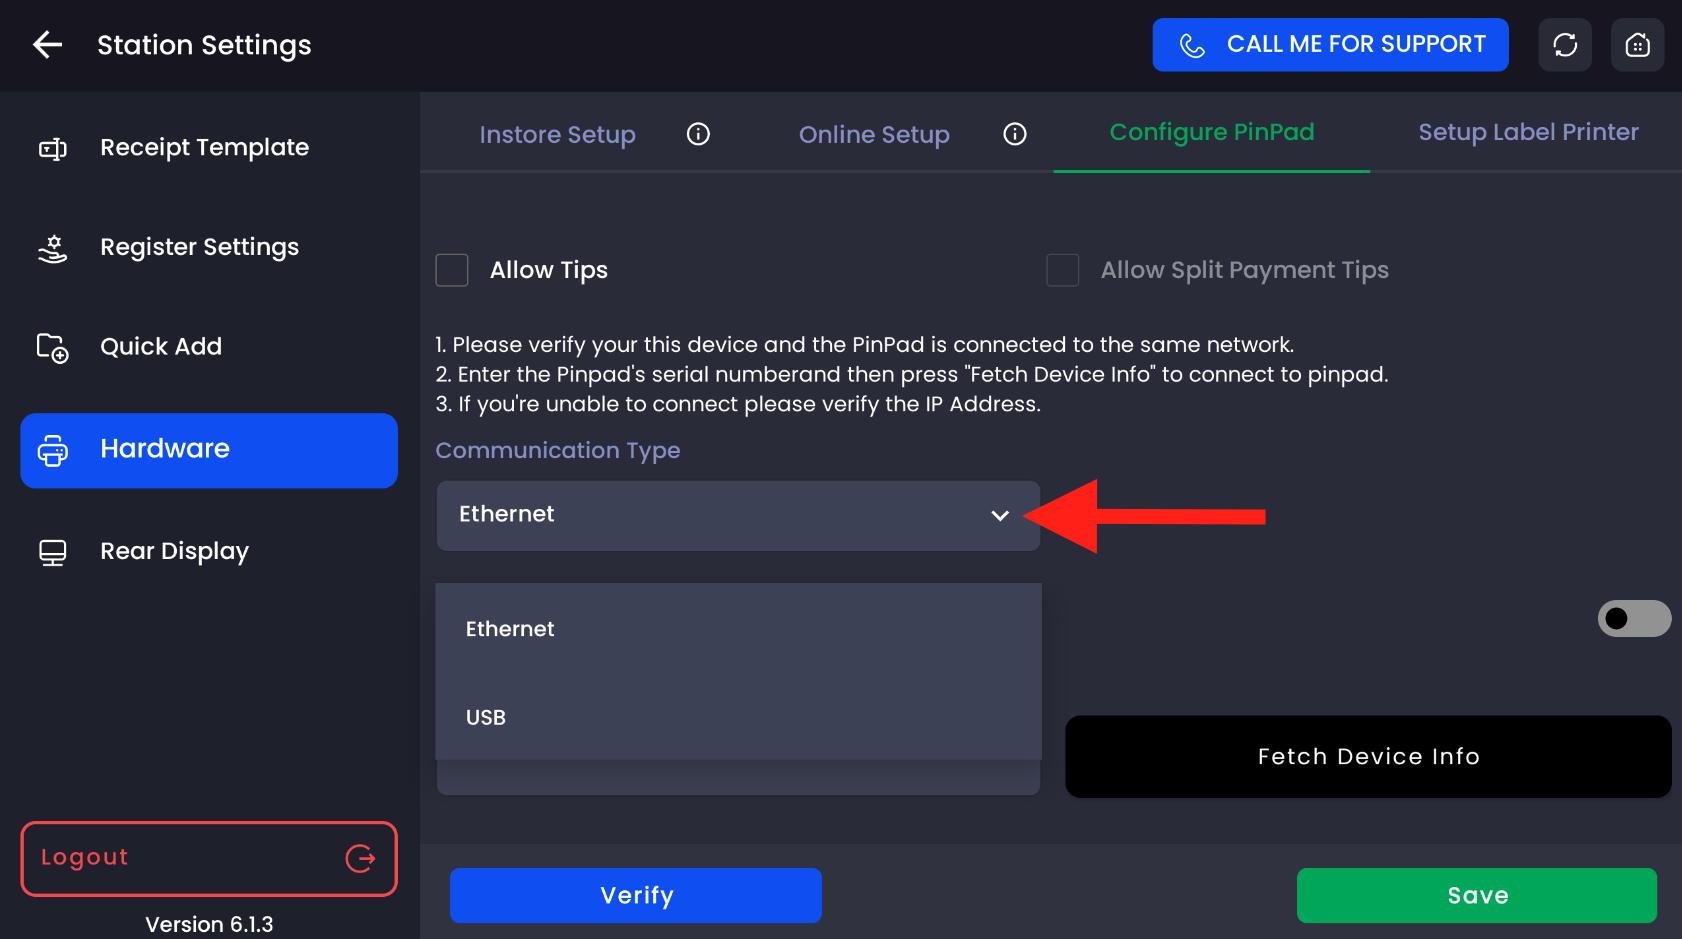The width and height of the screenshot is (1682, 939).
Task: Enable the Allow Tips checkbox
Action: click(x=452, y=270)
